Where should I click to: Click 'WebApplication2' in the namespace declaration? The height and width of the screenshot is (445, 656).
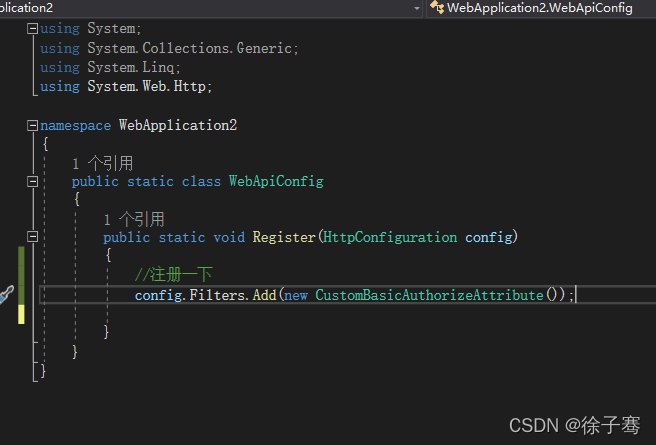click(178, 125)
